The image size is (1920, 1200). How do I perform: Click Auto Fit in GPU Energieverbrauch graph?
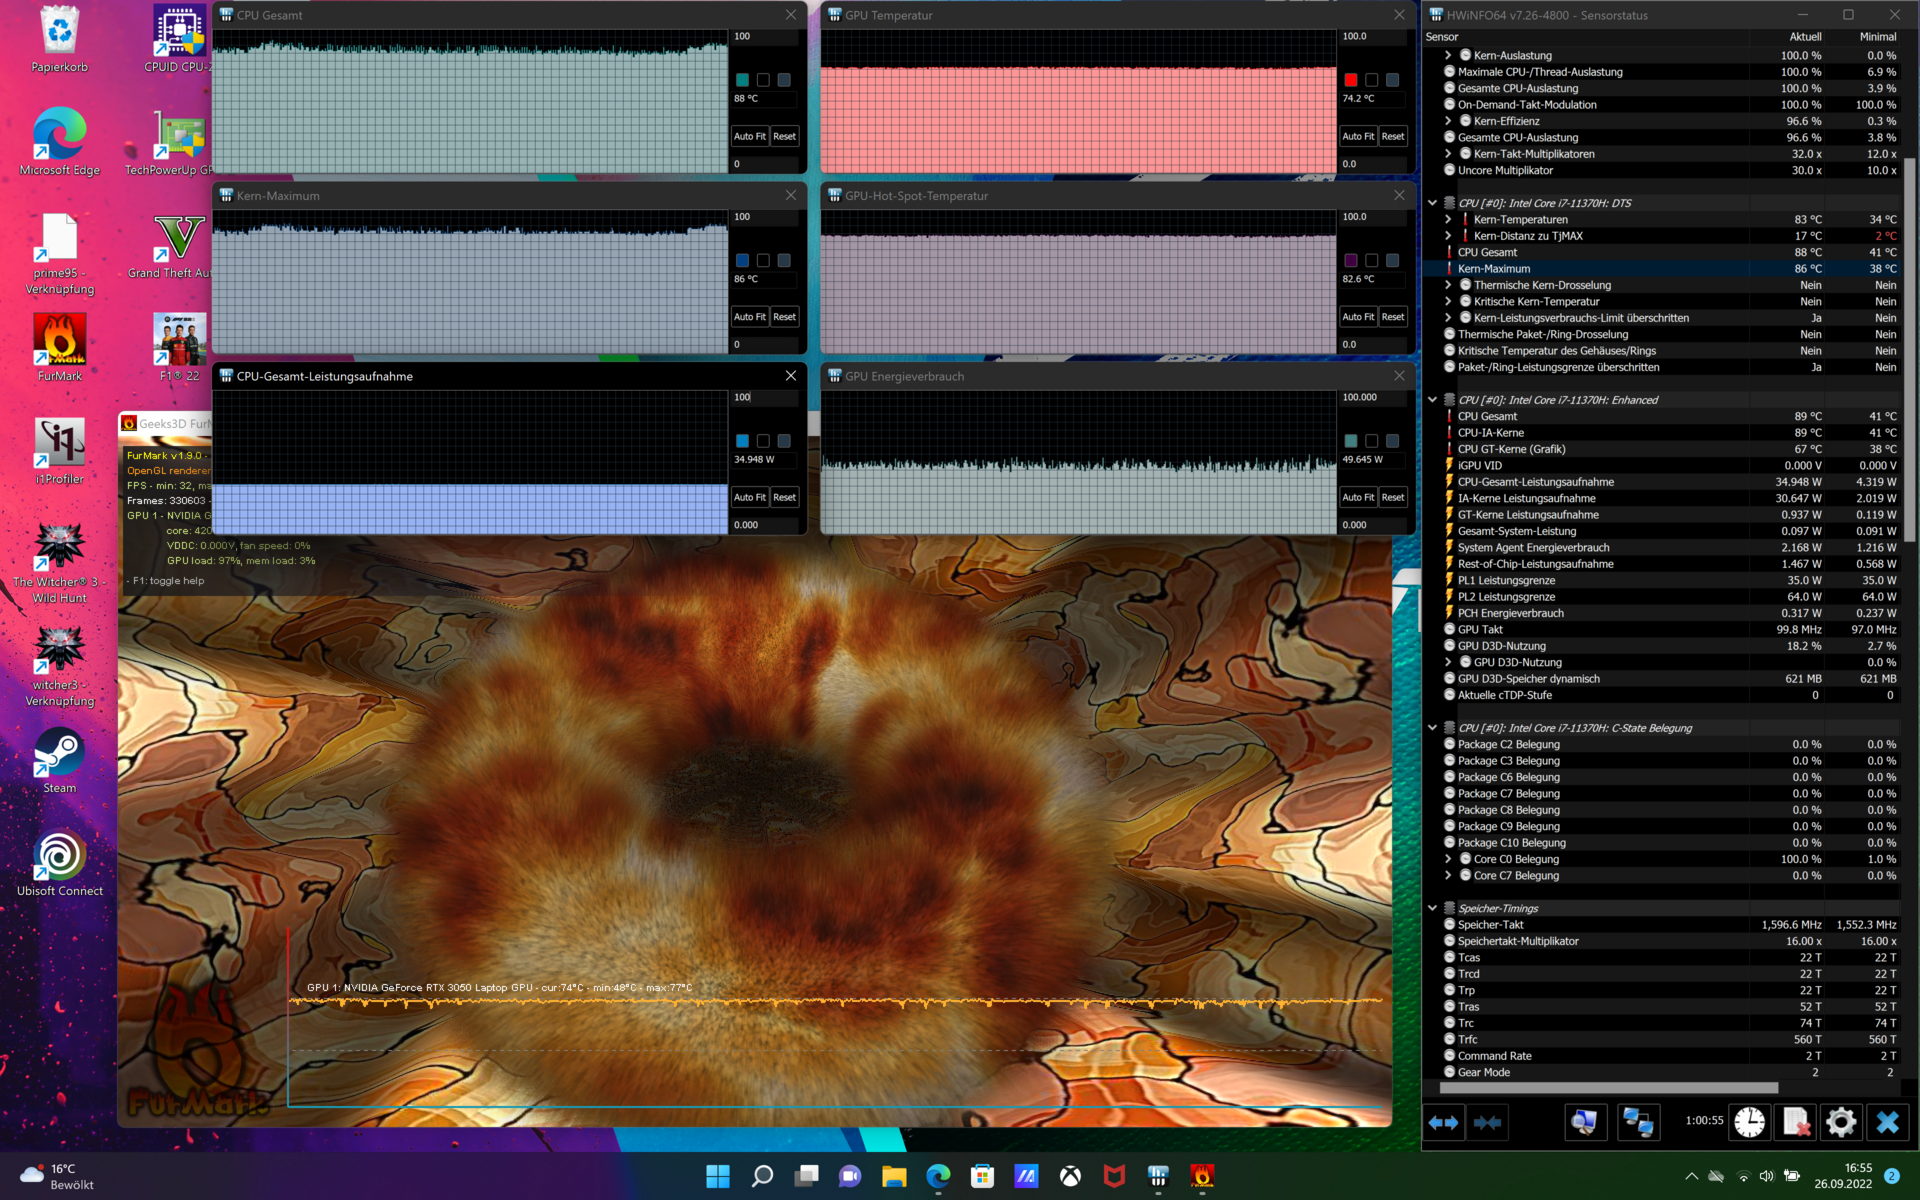[x=1358, y=497]
